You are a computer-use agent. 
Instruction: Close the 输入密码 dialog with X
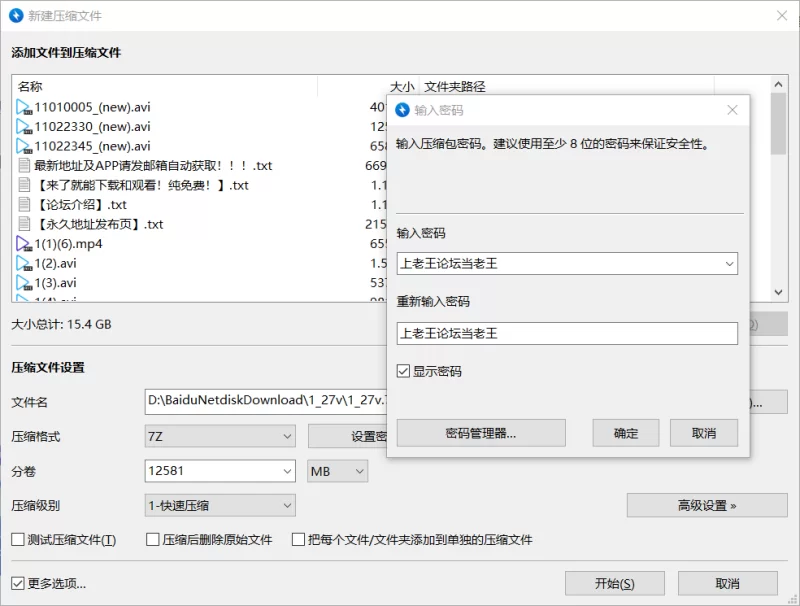tap(732, 110)
